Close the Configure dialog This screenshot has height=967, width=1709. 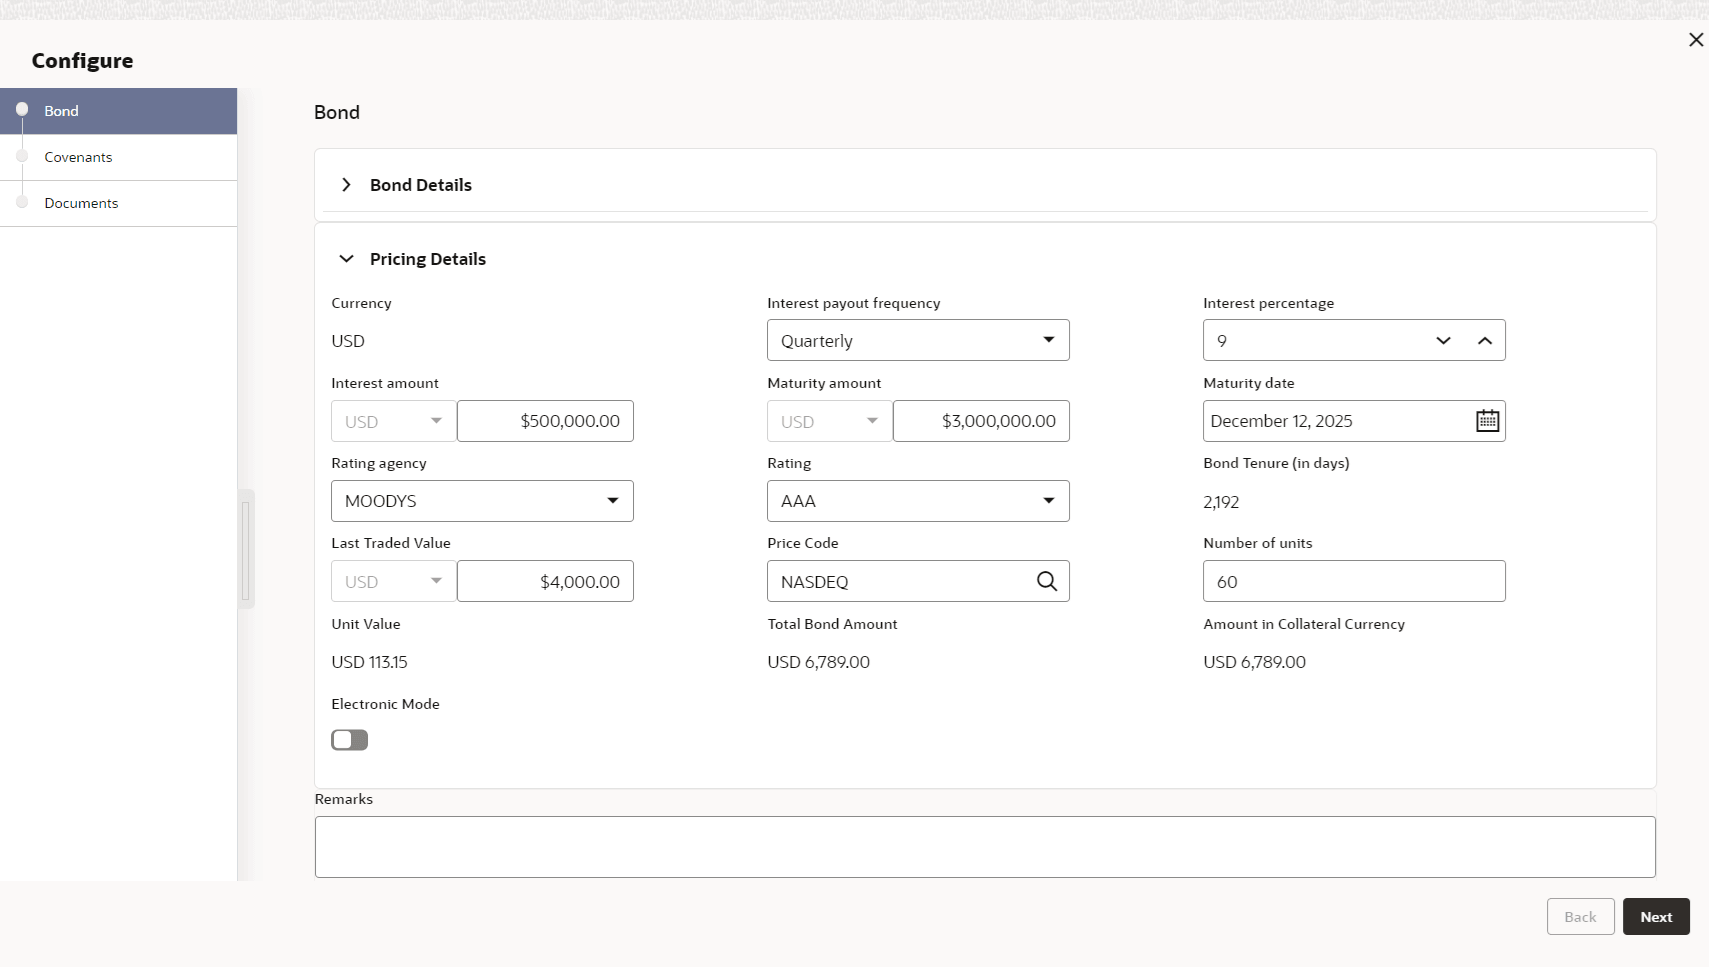[x=1695, y=40]
